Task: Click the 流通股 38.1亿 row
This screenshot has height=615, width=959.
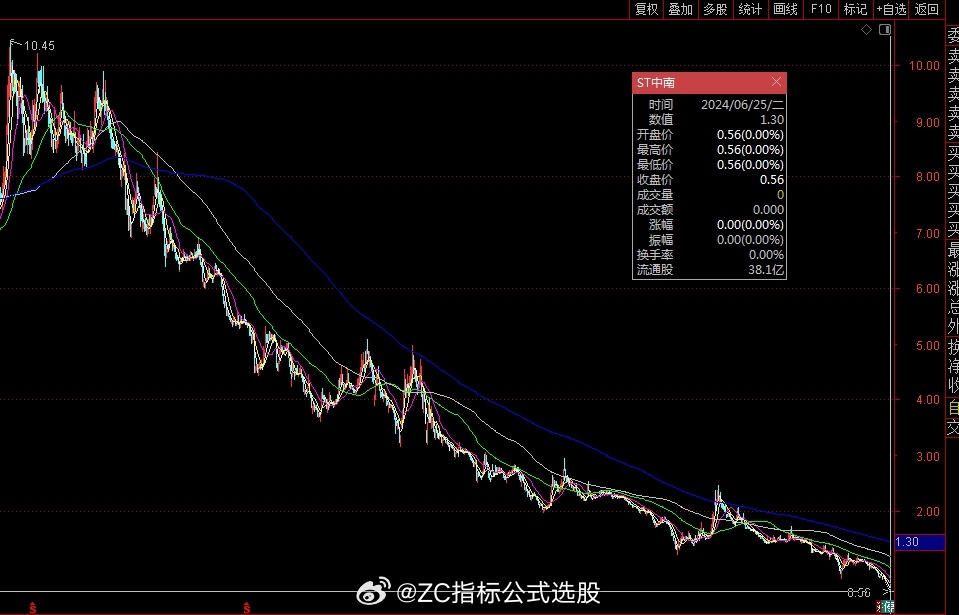Action: tap(709, 270)
